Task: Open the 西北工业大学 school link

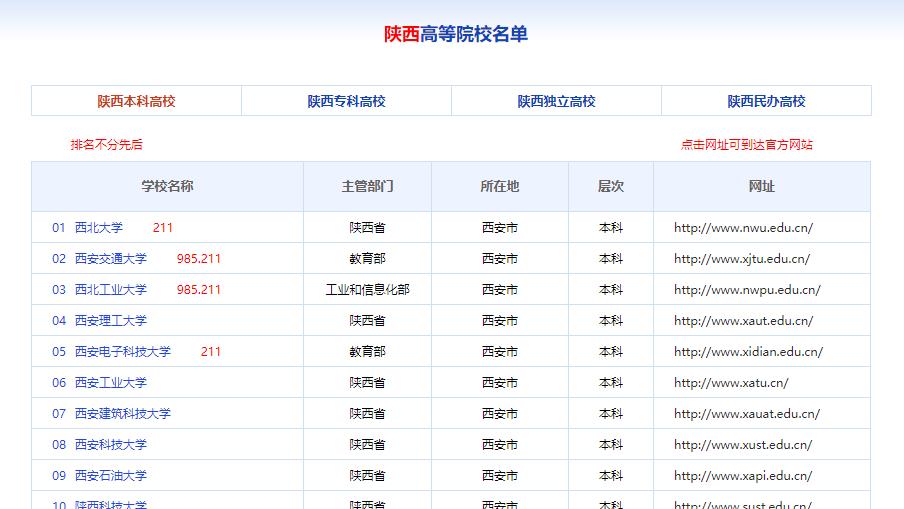Action: (111, 290)
